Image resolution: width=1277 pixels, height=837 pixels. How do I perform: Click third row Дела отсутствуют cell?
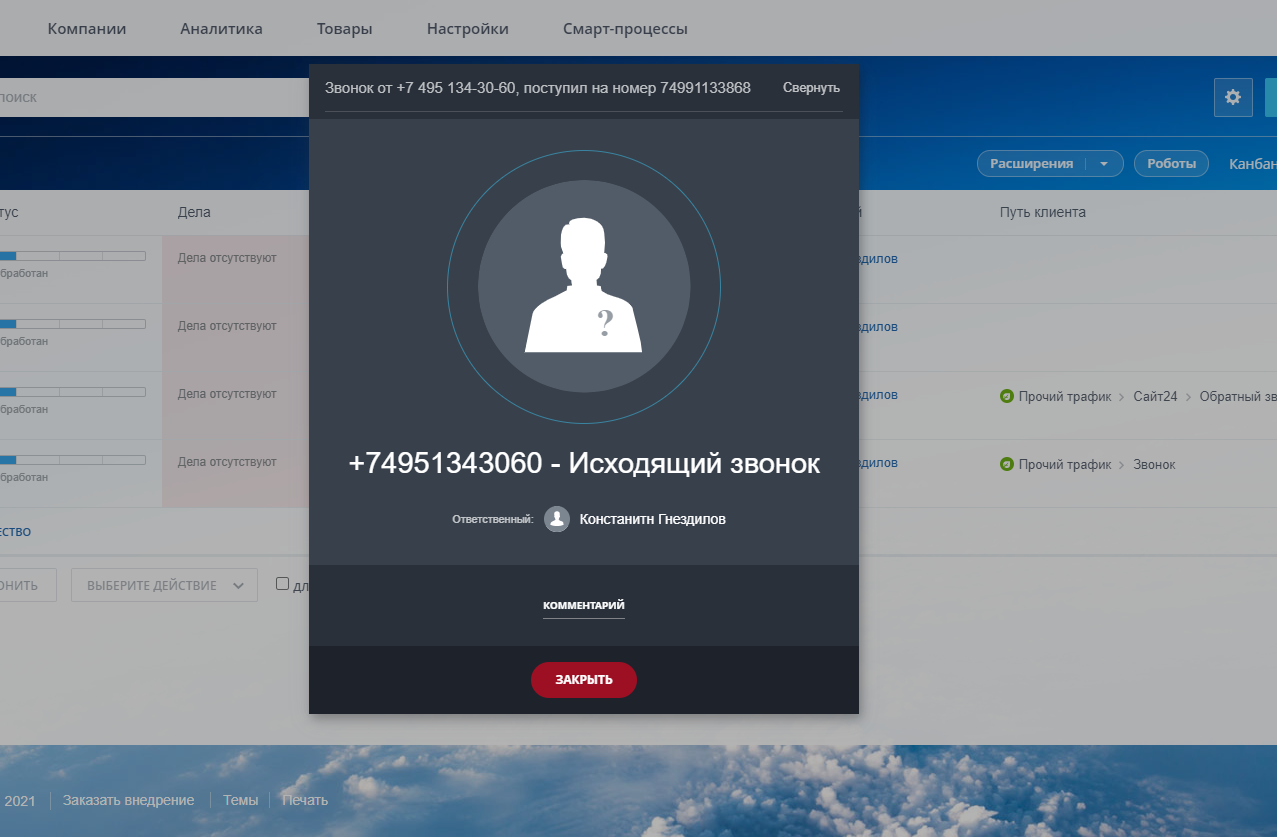pos(235,405)
